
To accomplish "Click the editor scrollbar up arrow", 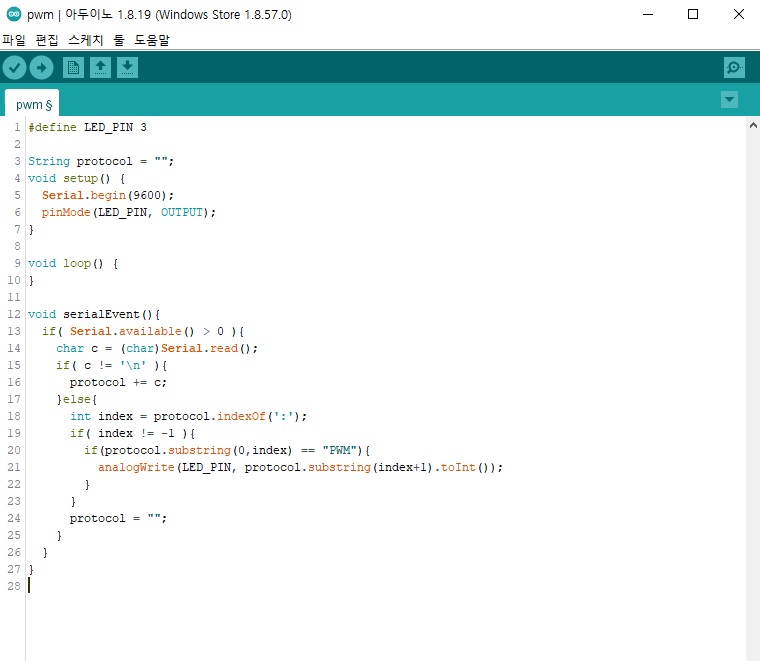I will point(753,126).
